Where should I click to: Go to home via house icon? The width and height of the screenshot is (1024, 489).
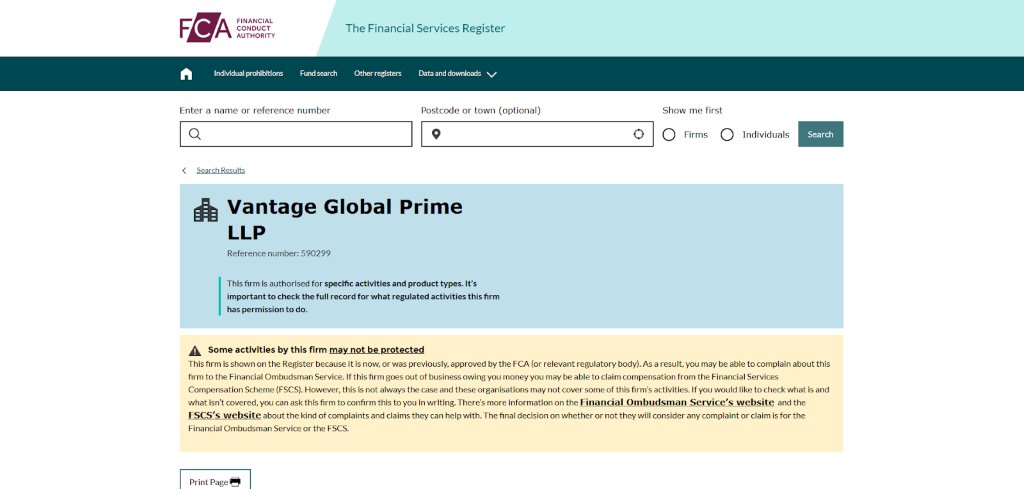coord(186,74)
